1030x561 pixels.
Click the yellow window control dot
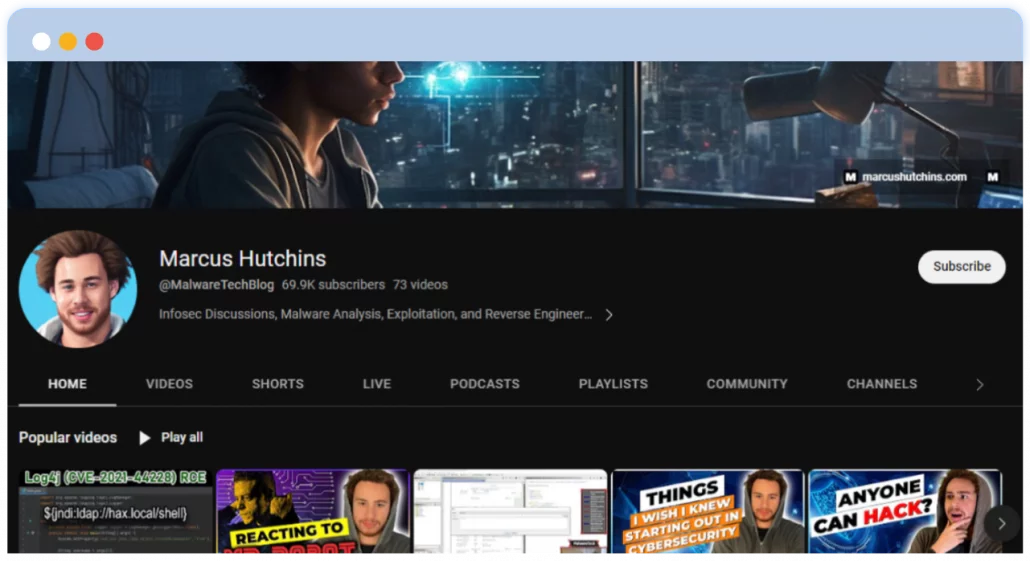pyautogui.click(x=68, y=41)
